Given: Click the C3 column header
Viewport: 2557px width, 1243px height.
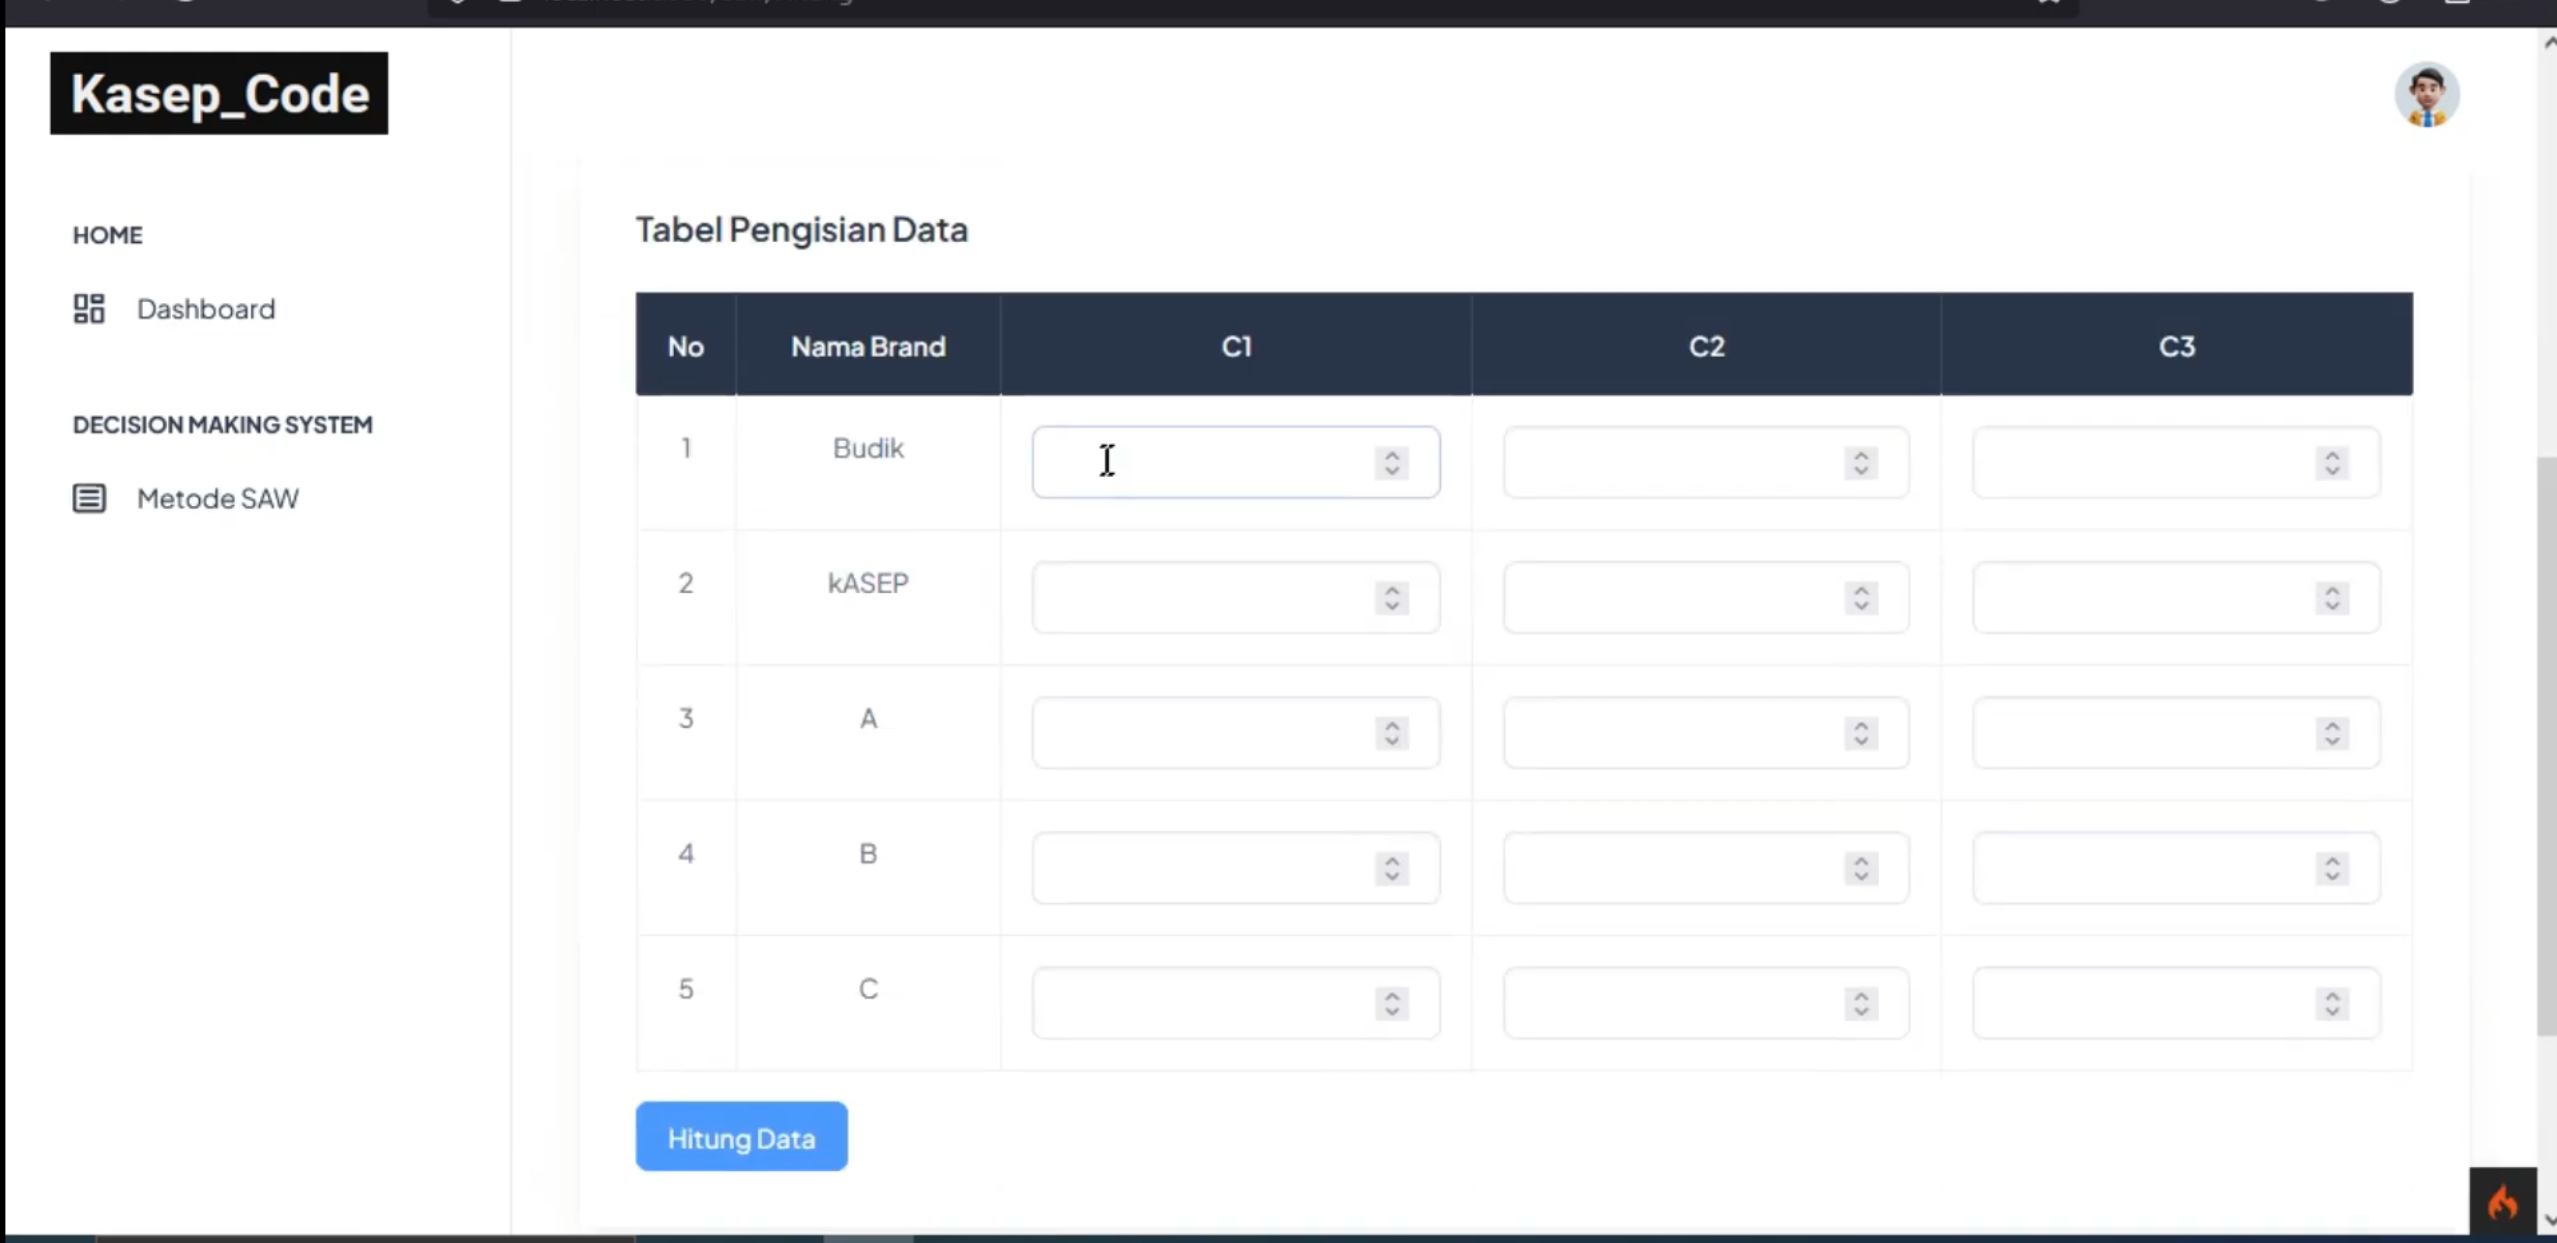Looking at the screenshot, I should click(2177, 346).
